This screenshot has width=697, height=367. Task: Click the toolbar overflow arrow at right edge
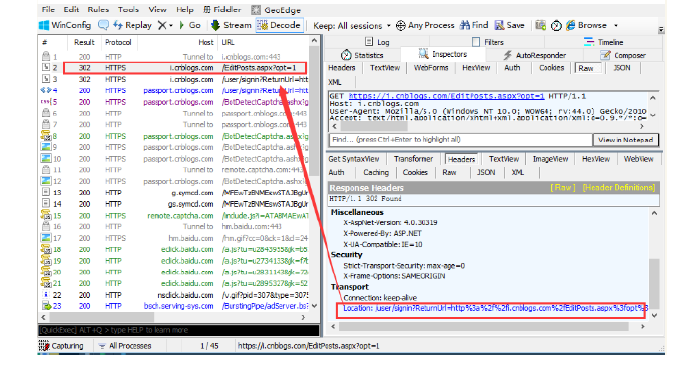pos(661,30)
